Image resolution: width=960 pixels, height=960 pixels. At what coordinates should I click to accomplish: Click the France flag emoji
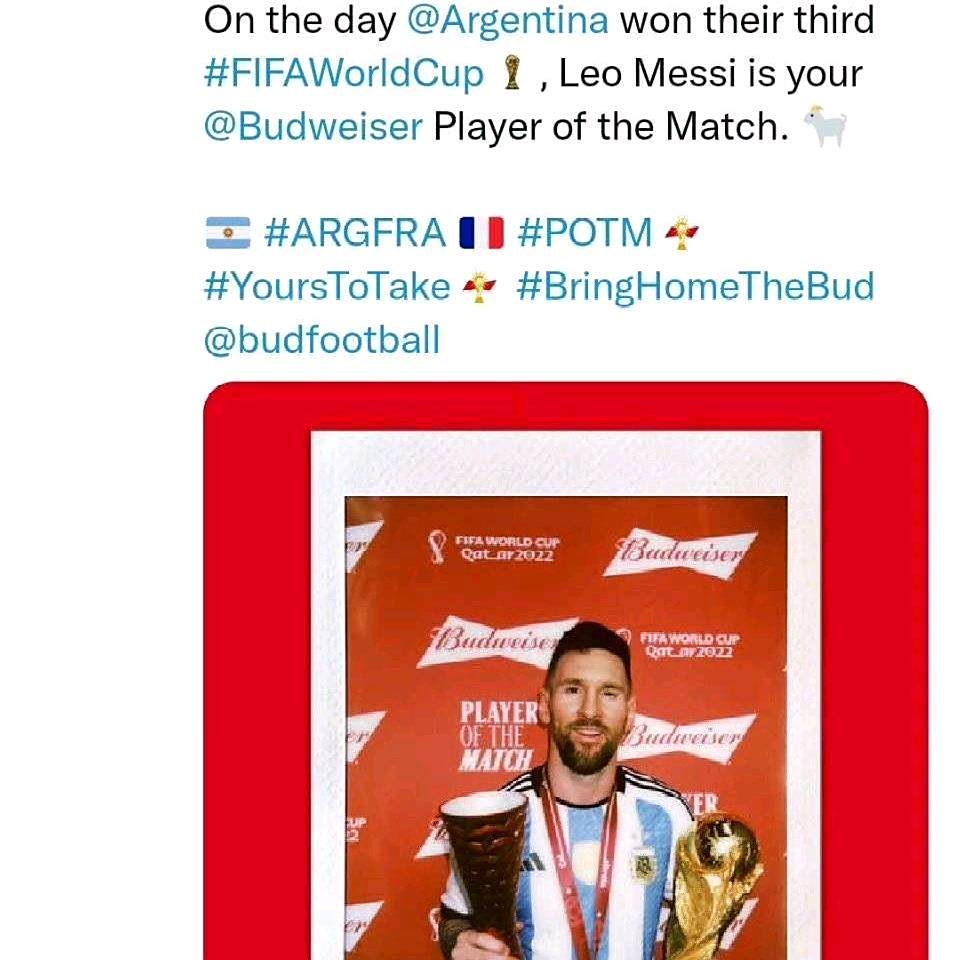(481, 233)
